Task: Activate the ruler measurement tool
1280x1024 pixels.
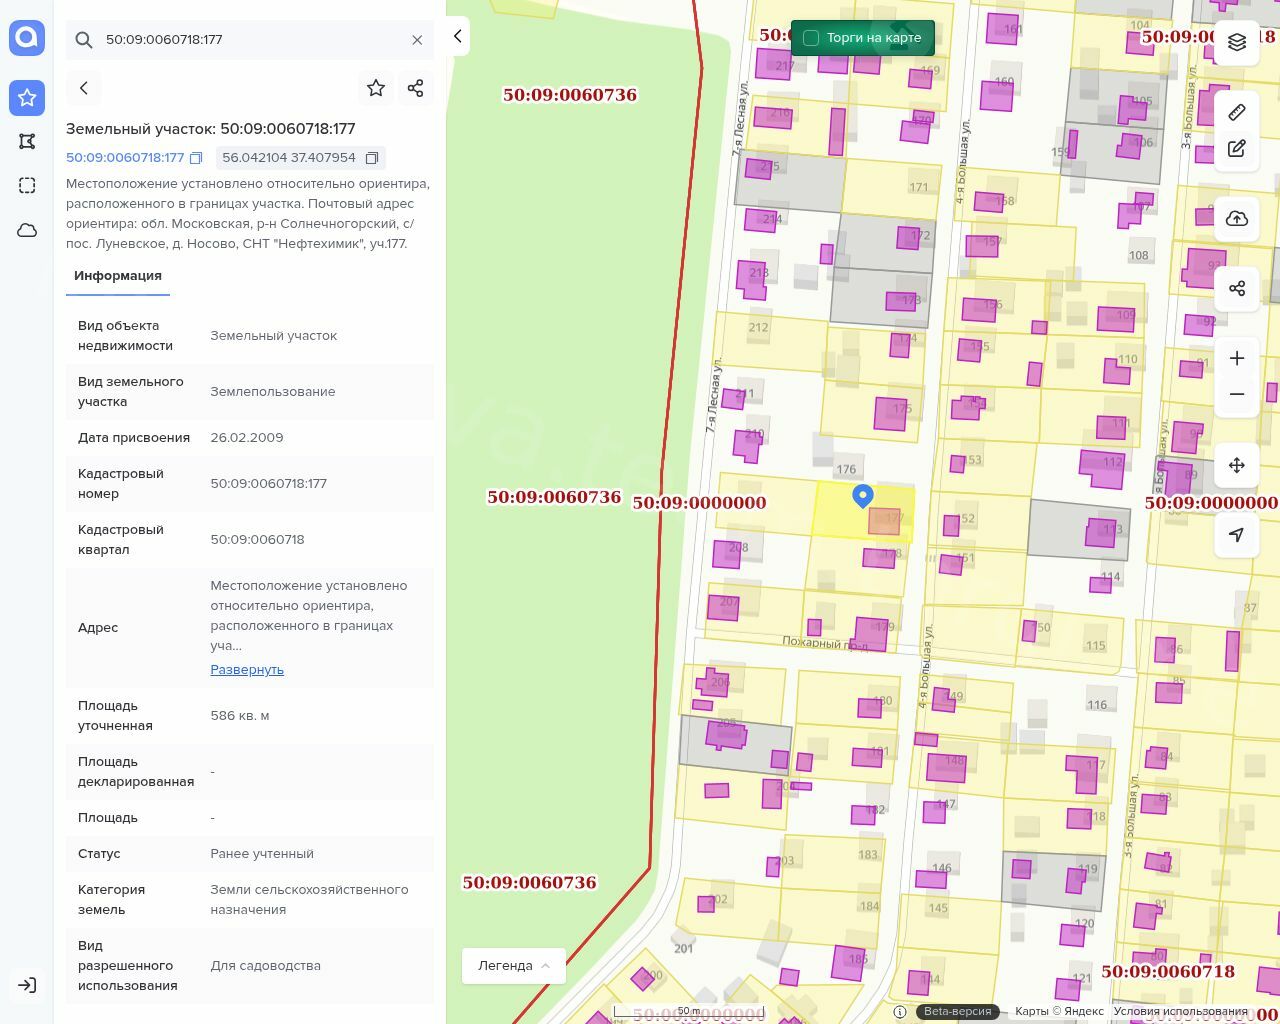Action: (x=1237, y=112)
